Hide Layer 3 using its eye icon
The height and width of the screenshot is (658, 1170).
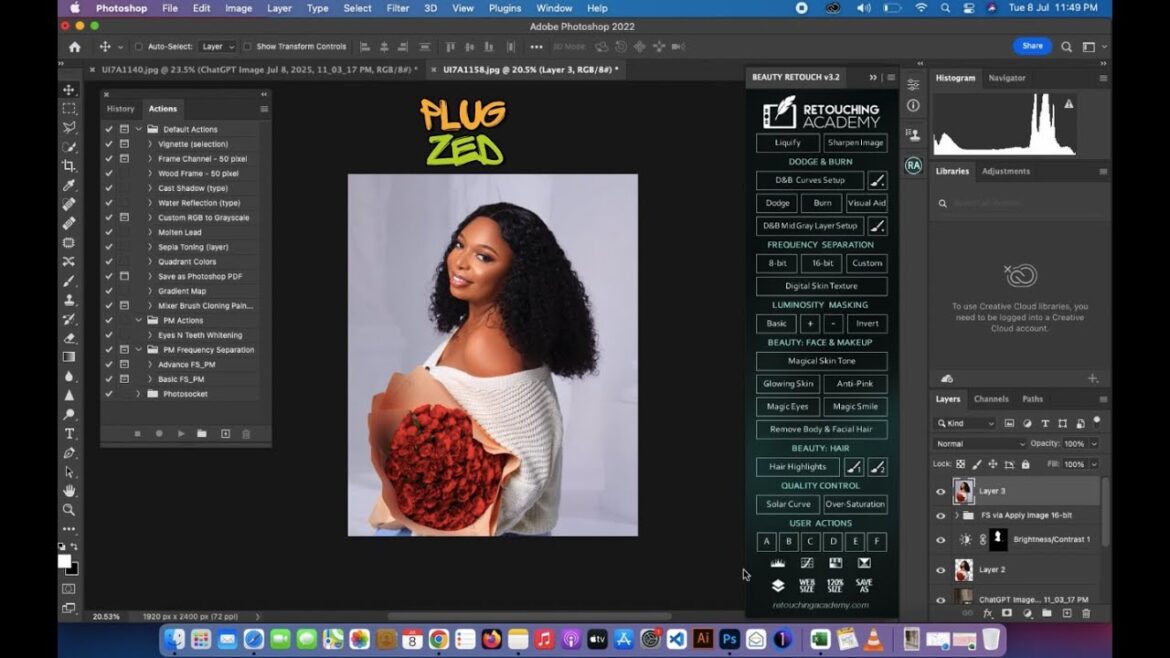tap(940, 492)
